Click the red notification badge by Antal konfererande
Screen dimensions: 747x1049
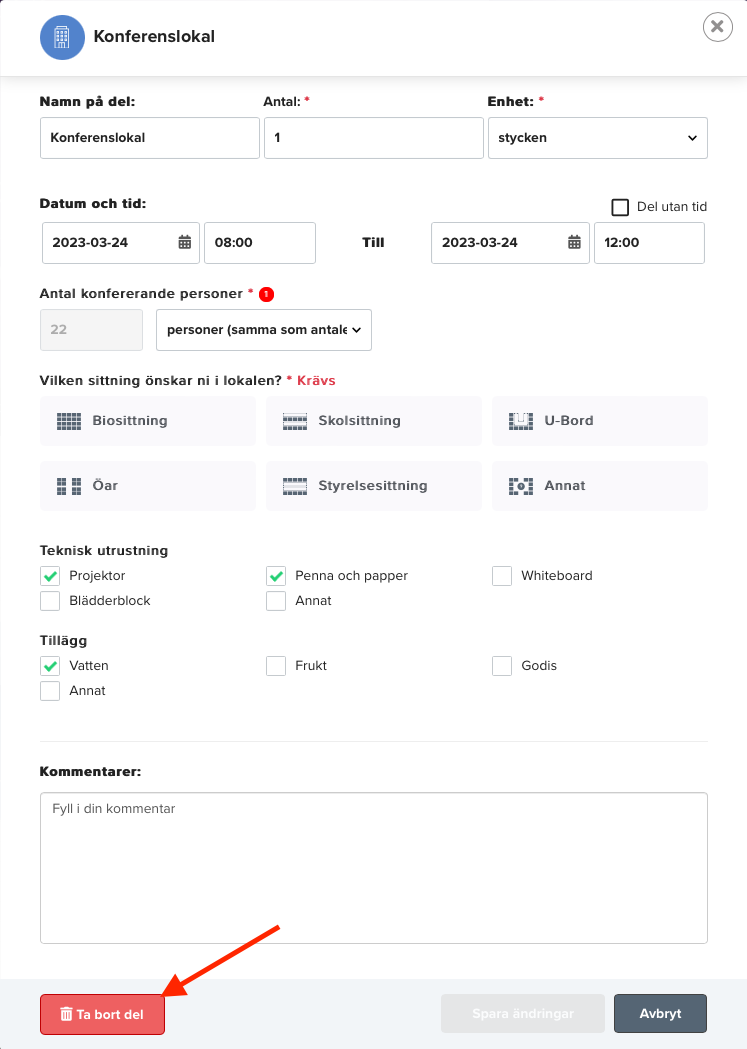pyautogui.click(x=266, y=294)
